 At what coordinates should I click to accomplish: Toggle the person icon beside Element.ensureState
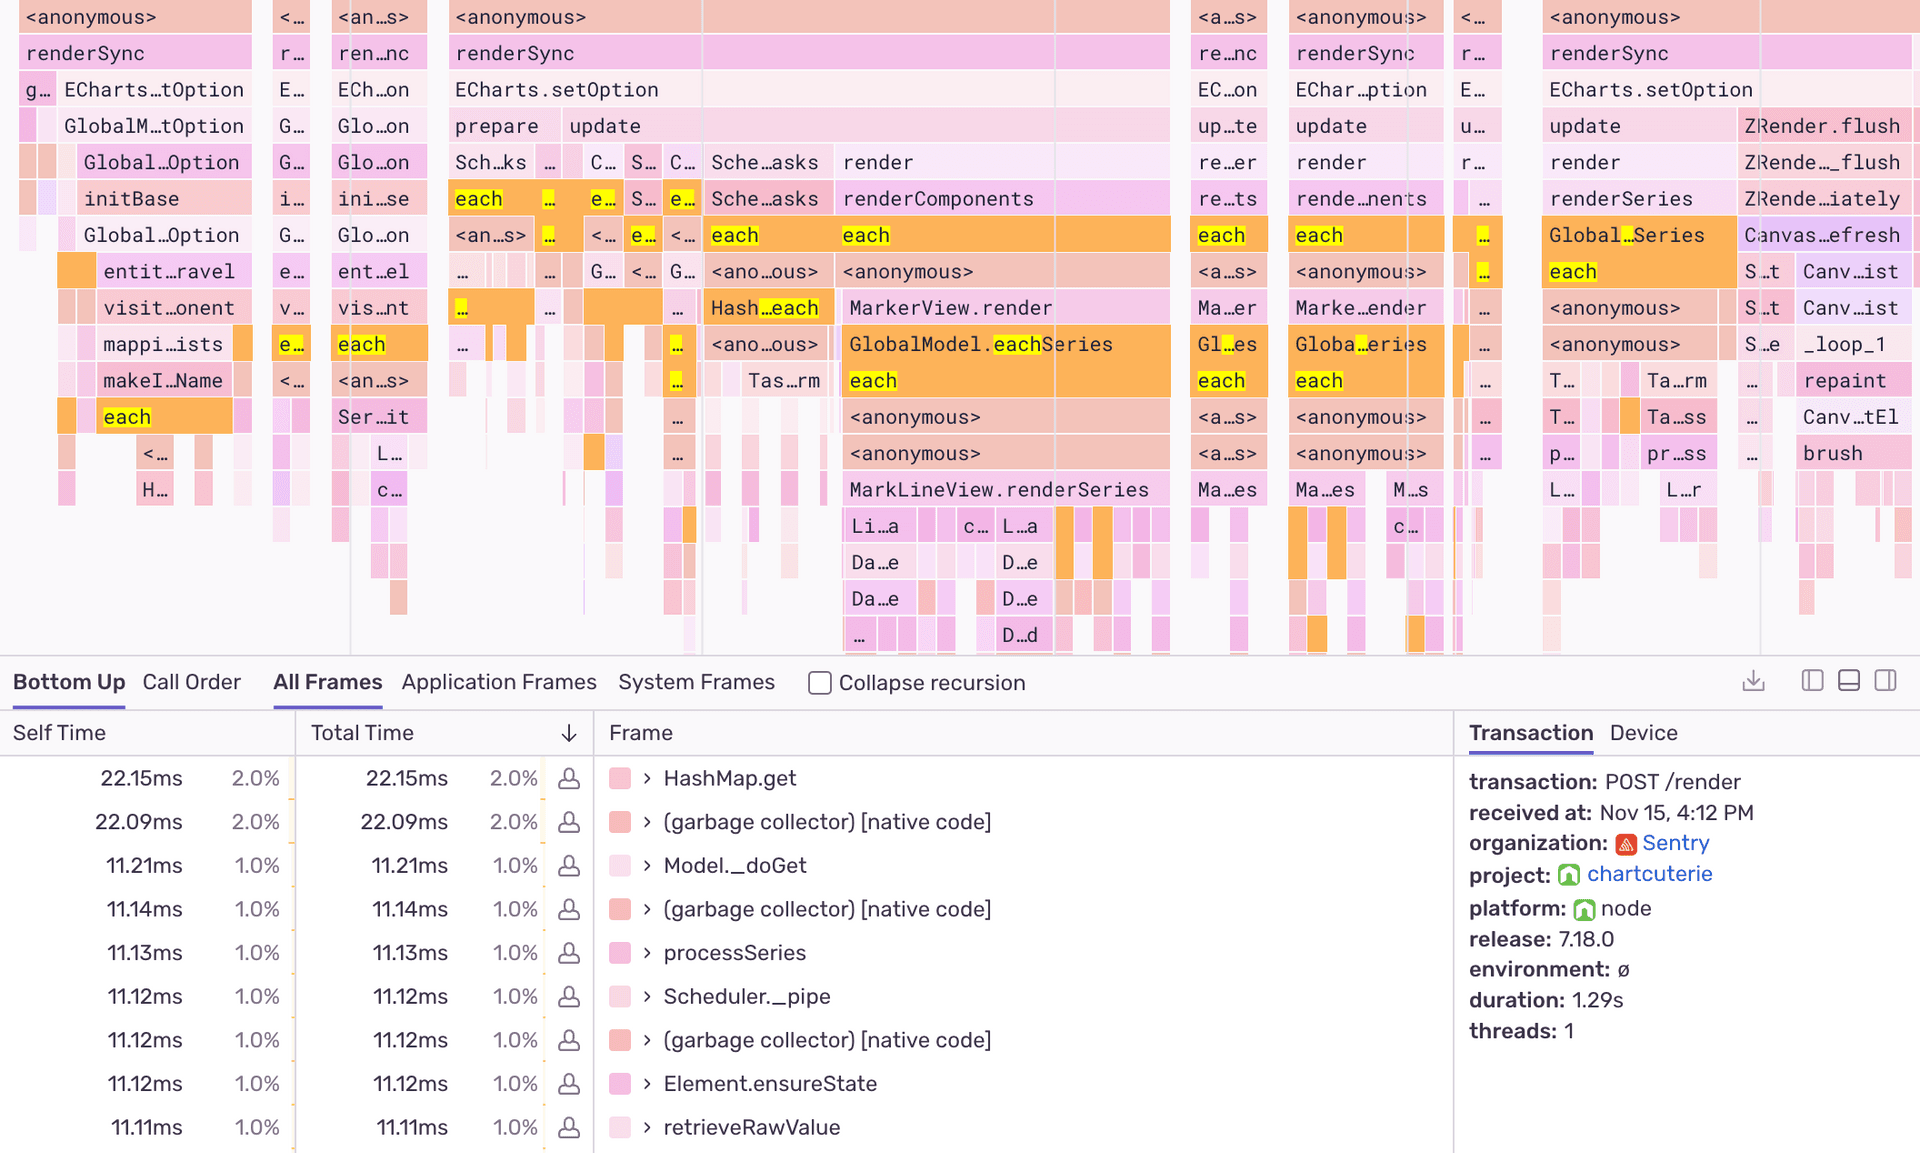[x=568, y=1083]
